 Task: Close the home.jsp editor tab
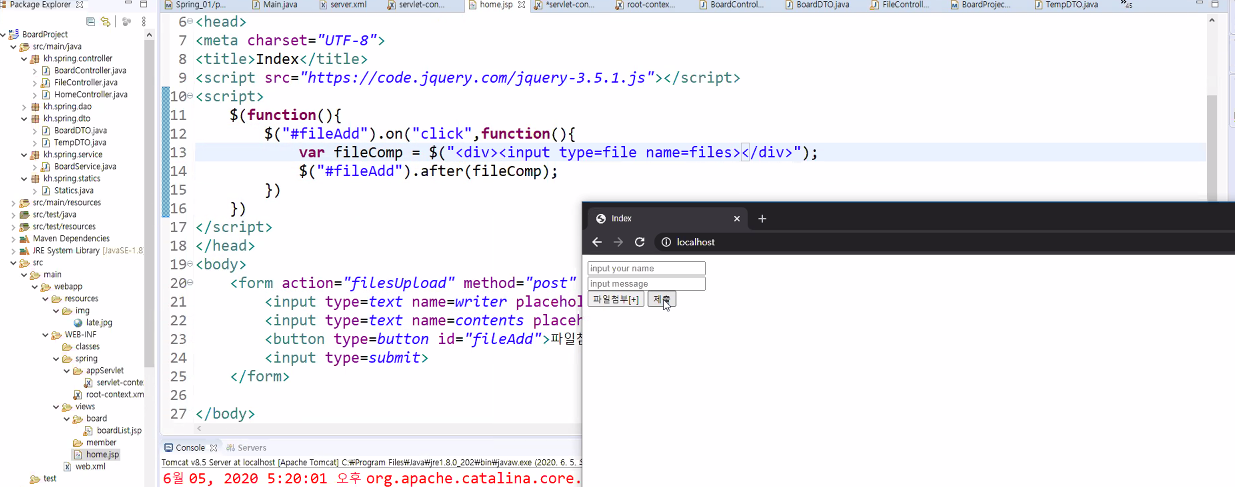point(523,5)
